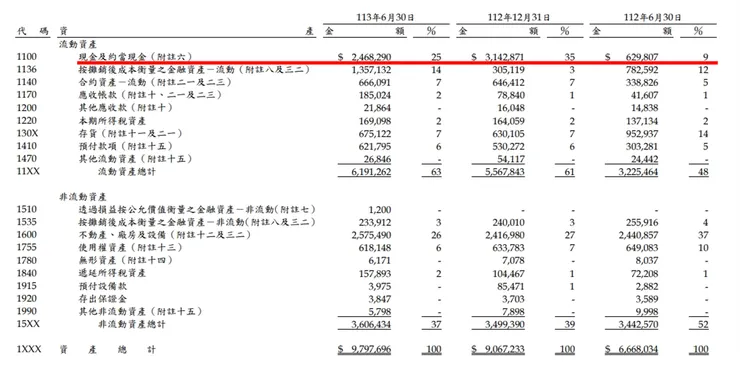This screenshot has width=740, height=366.
Task: Select account code 1510
Action: [x=27, y=209]
